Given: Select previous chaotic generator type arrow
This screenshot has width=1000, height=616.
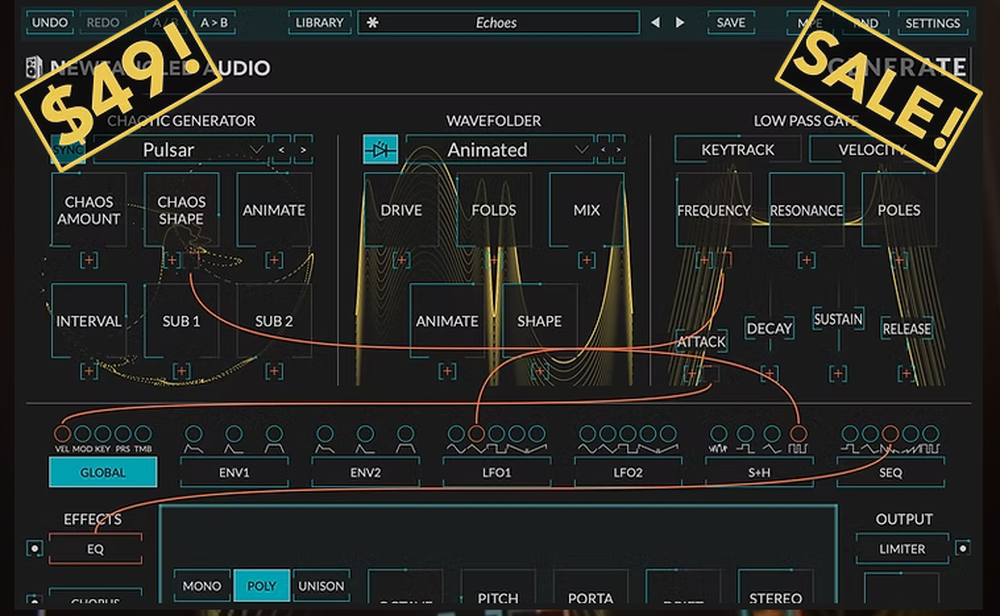Looking at the screenshot, I should pyautogui.click(x=281, y=150).
